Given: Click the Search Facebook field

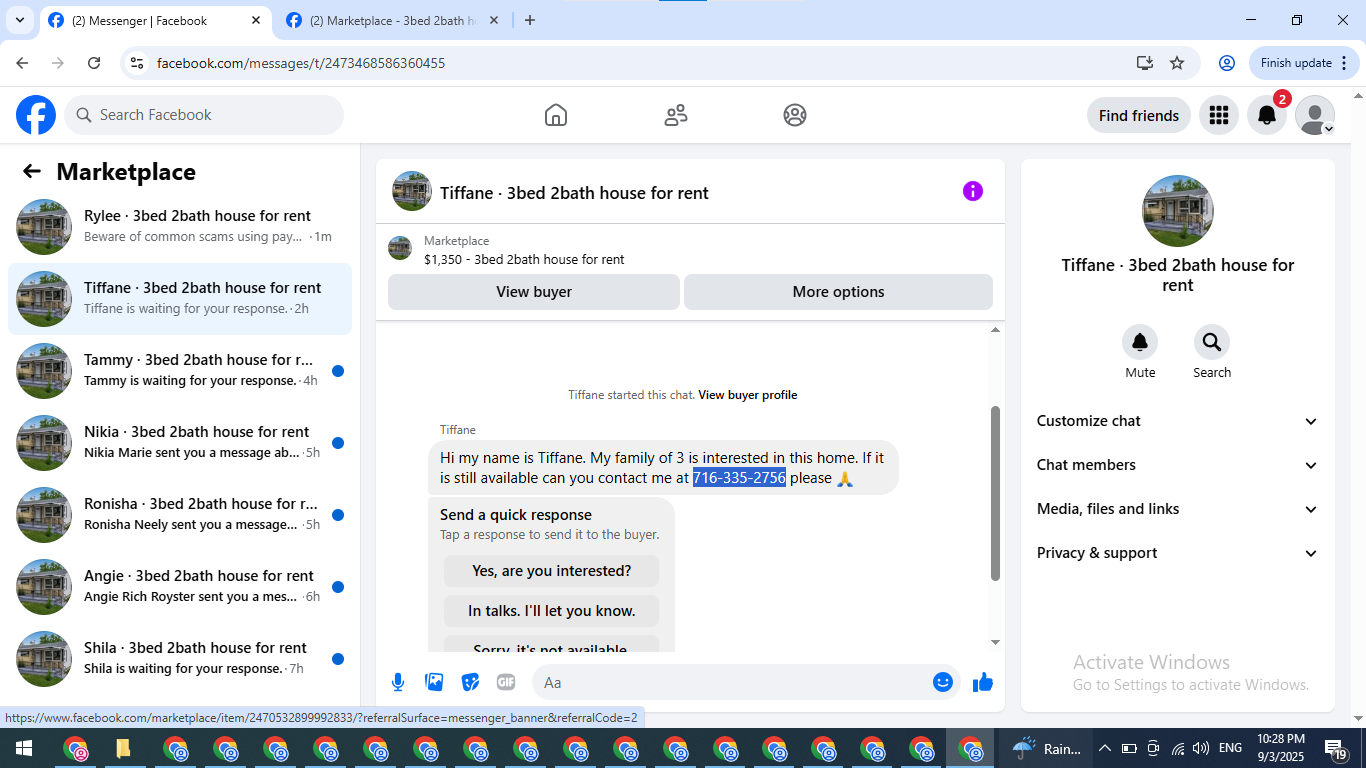Looking at the screenshot, I should pos(204,115).
